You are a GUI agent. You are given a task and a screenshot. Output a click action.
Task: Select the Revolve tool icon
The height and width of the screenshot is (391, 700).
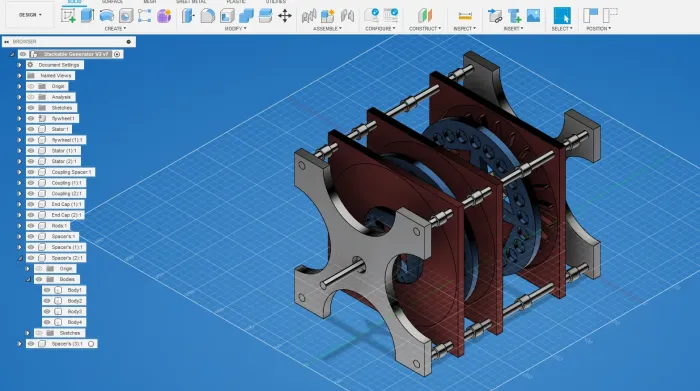click(106, 16)
